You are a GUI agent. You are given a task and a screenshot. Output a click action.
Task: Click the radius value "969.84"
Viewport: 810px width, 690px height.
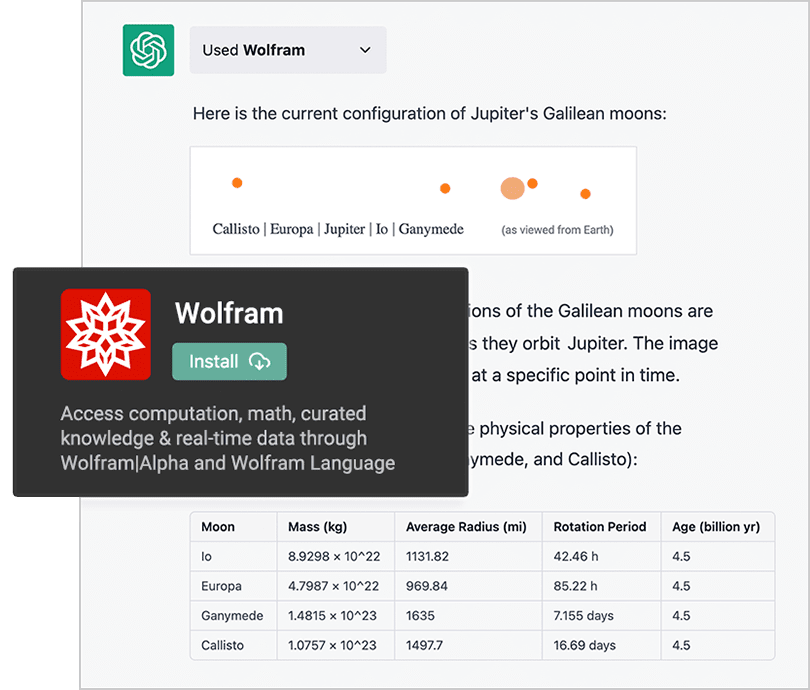[427, 586]
